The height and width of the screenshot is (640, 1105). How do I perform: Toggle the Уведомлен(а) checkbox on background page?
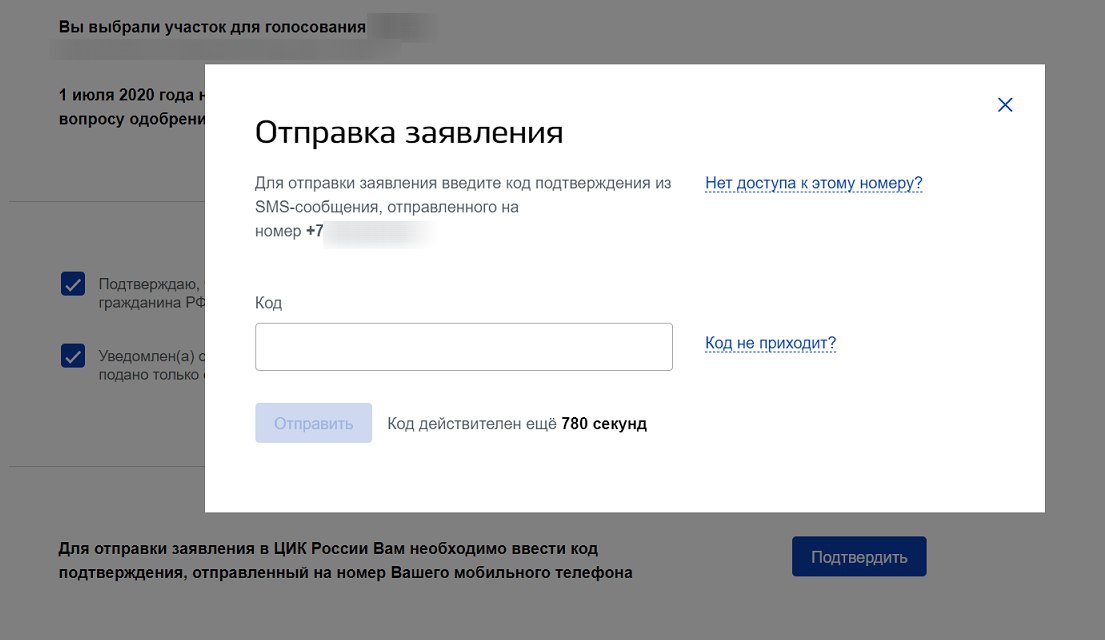point(73,356)
